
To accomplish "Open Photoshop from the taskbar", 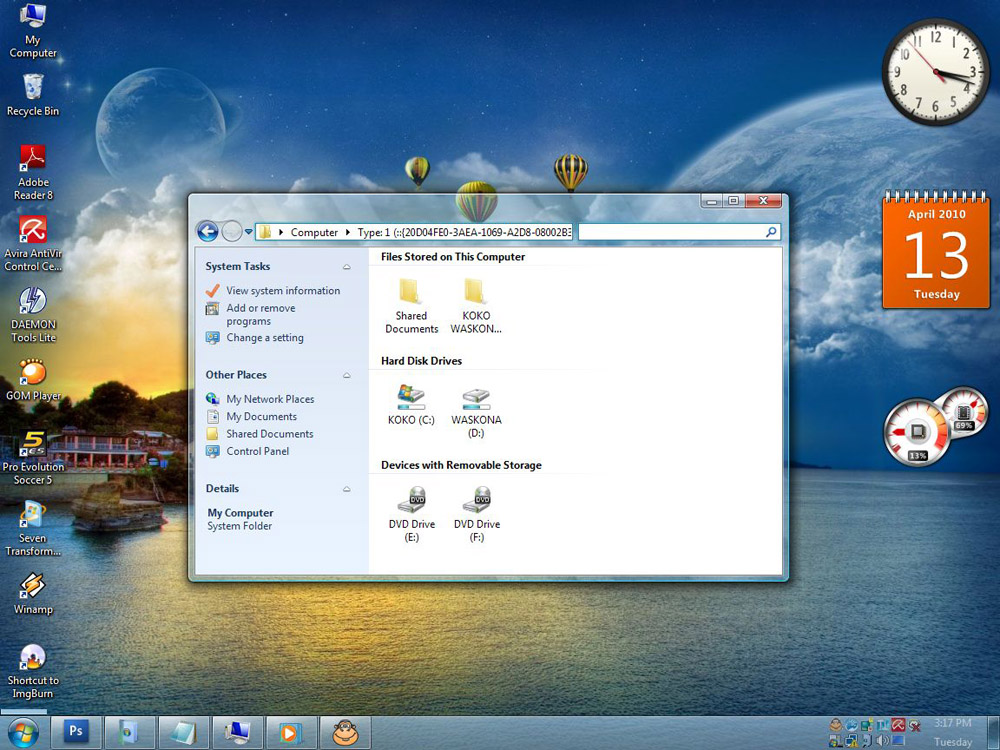I will [x=75, y=732].
